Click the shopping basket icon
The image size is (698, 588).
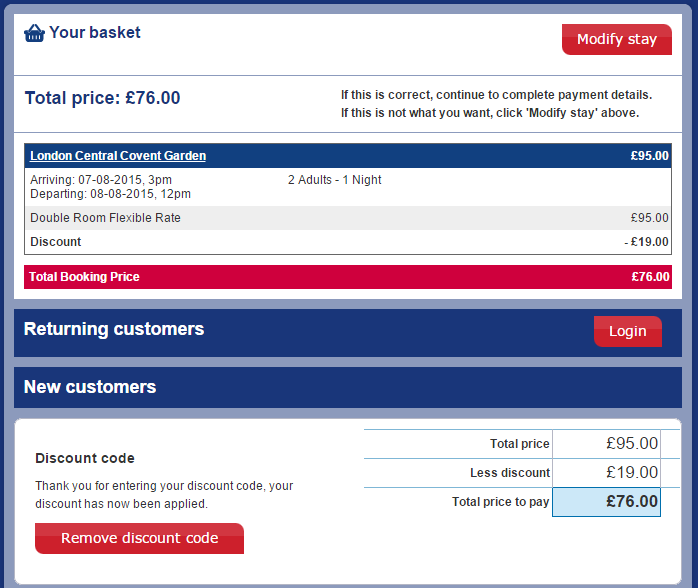pyautogui.click(x=34, y=33)
